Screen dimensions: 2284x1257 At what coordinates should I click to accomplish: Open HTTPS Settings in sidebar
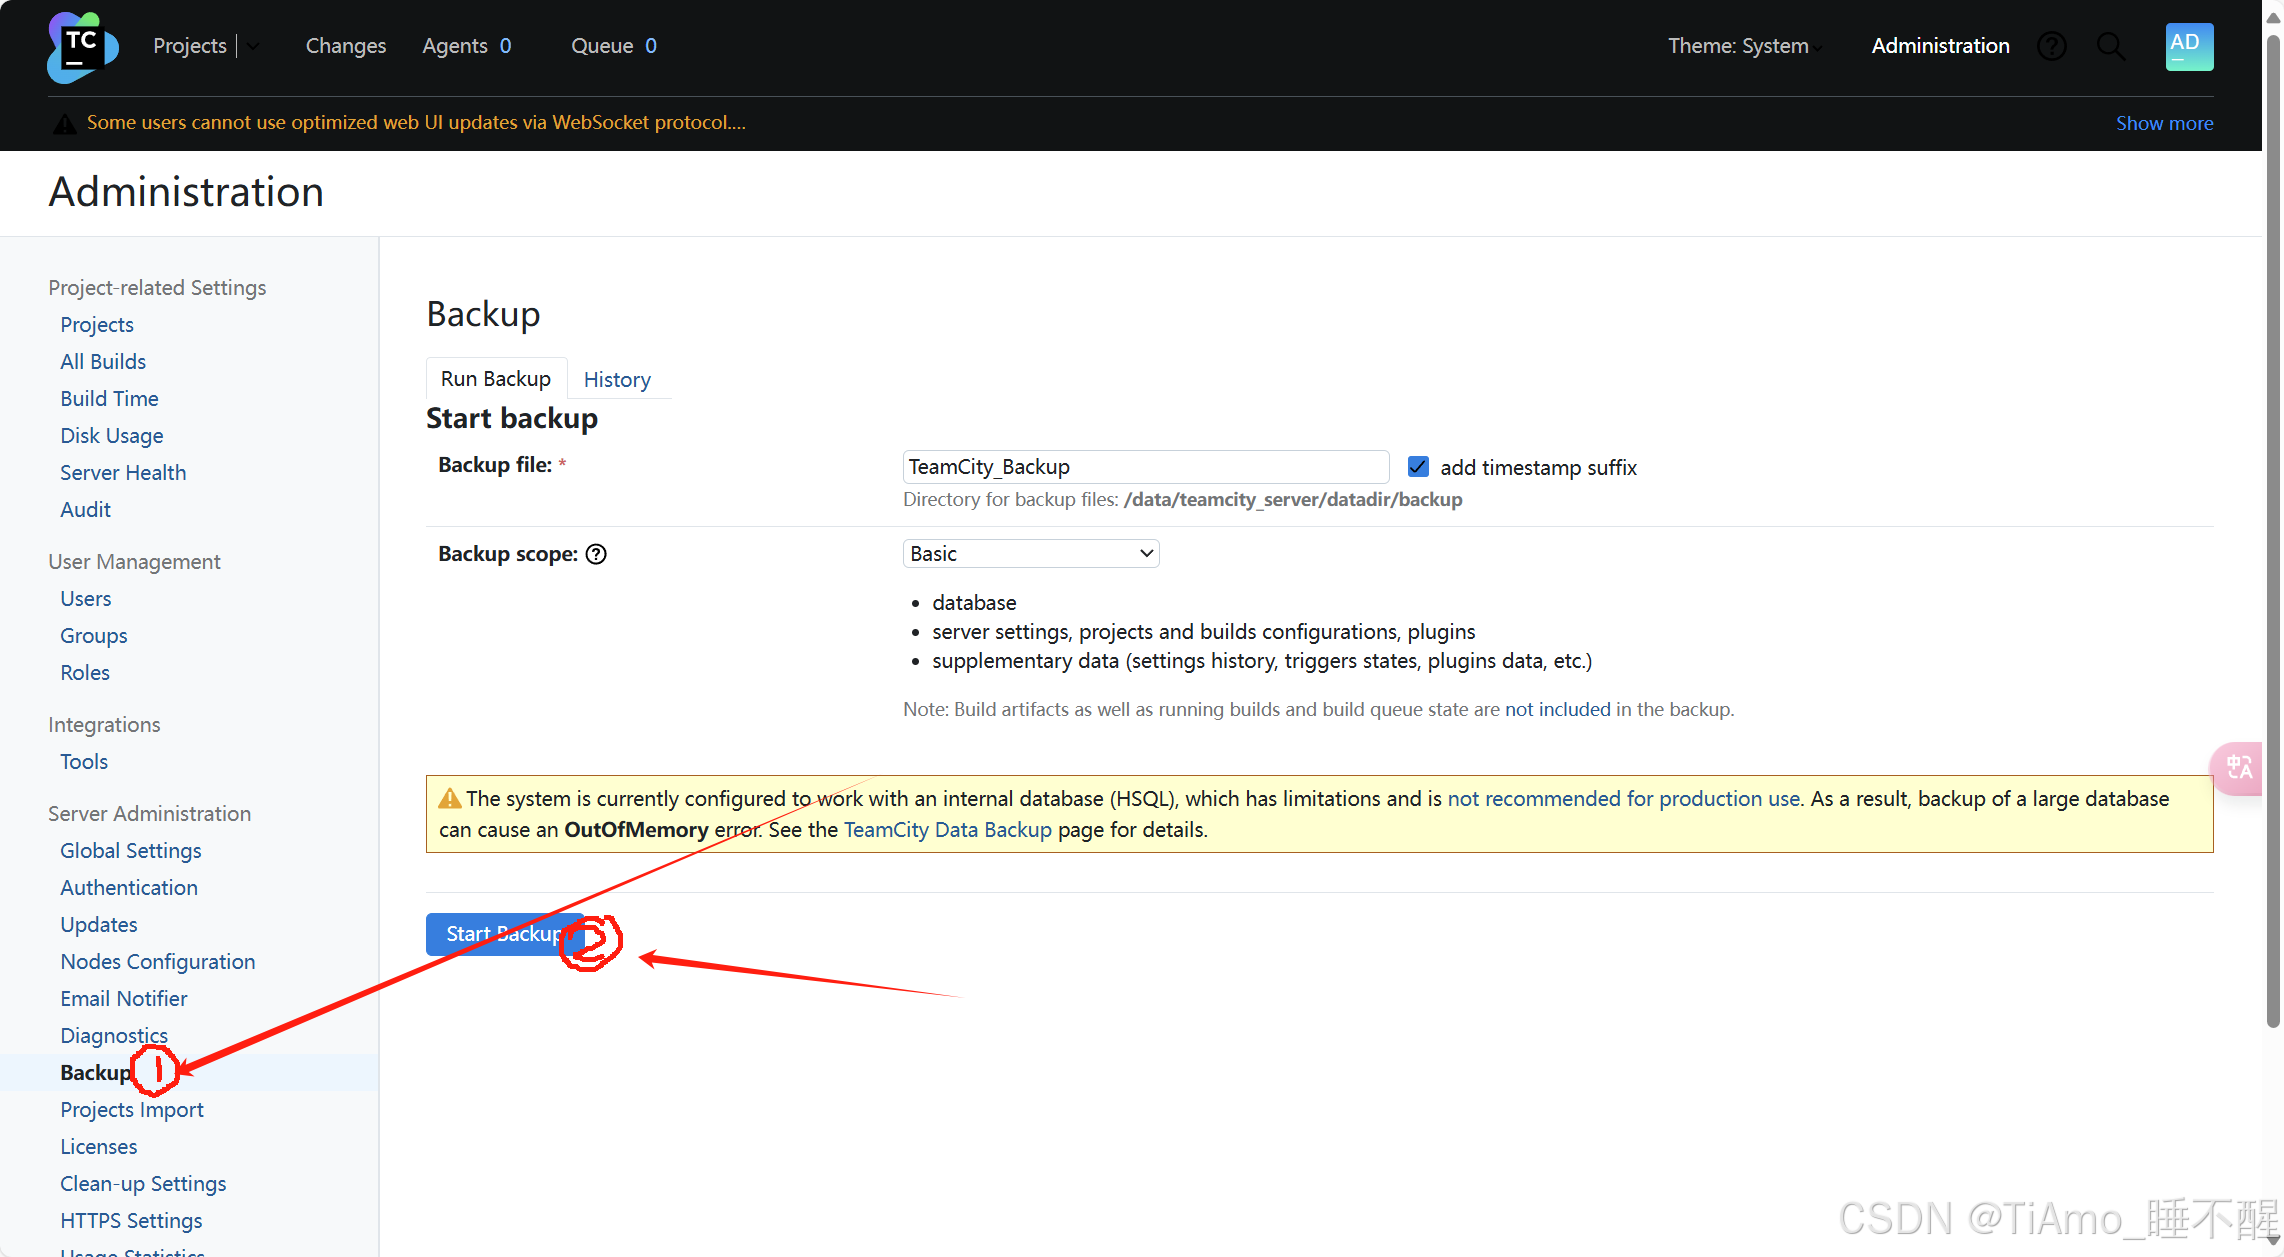(131, 1220)
